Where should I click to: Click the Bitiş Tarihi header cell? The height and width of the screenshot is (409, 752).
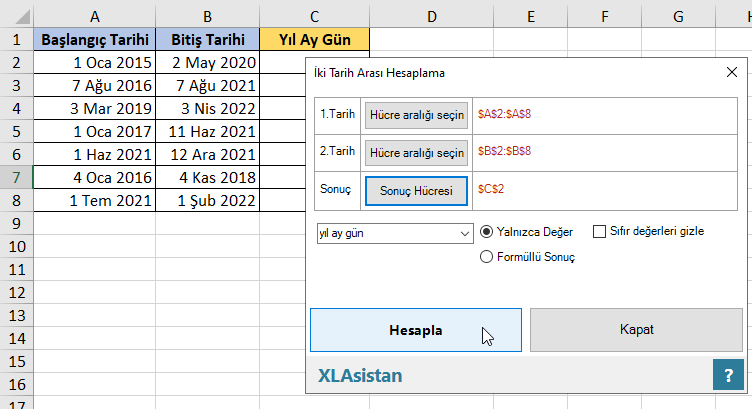(x=208, y=39)
